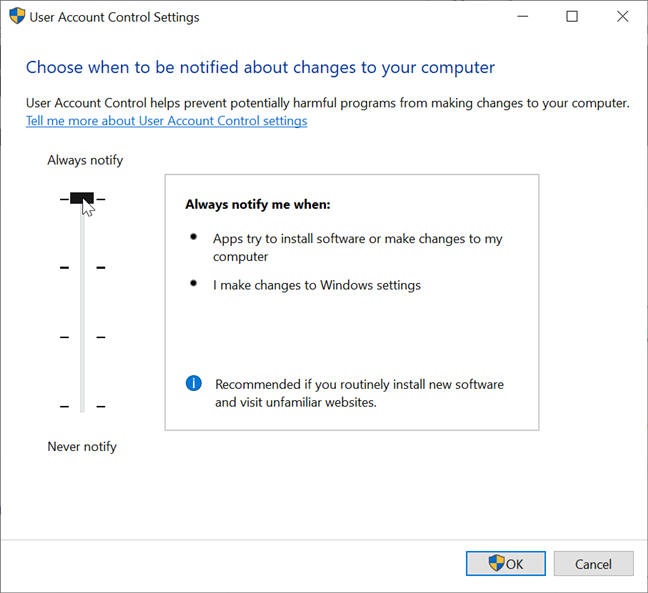Click the 'Always notify' label
The width and height of the screenshot is (648, 593).
85,160
